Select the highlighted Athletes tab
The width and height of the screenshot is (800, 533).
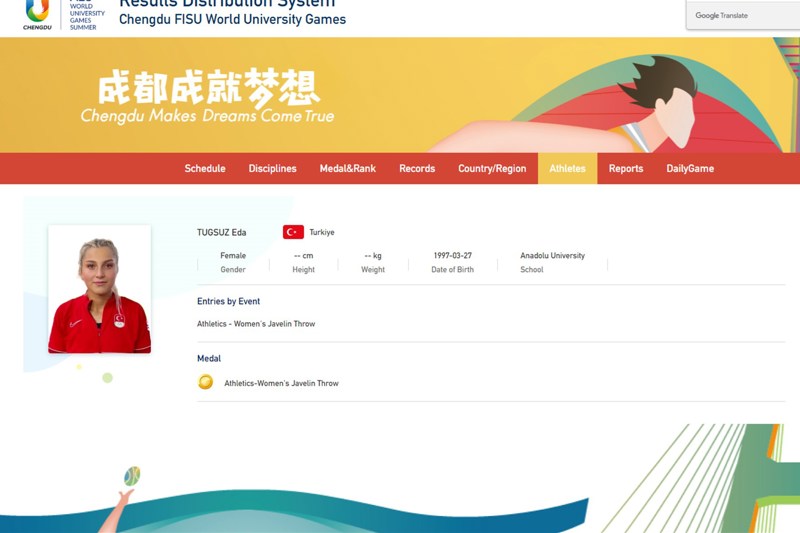tap(567, 169)
